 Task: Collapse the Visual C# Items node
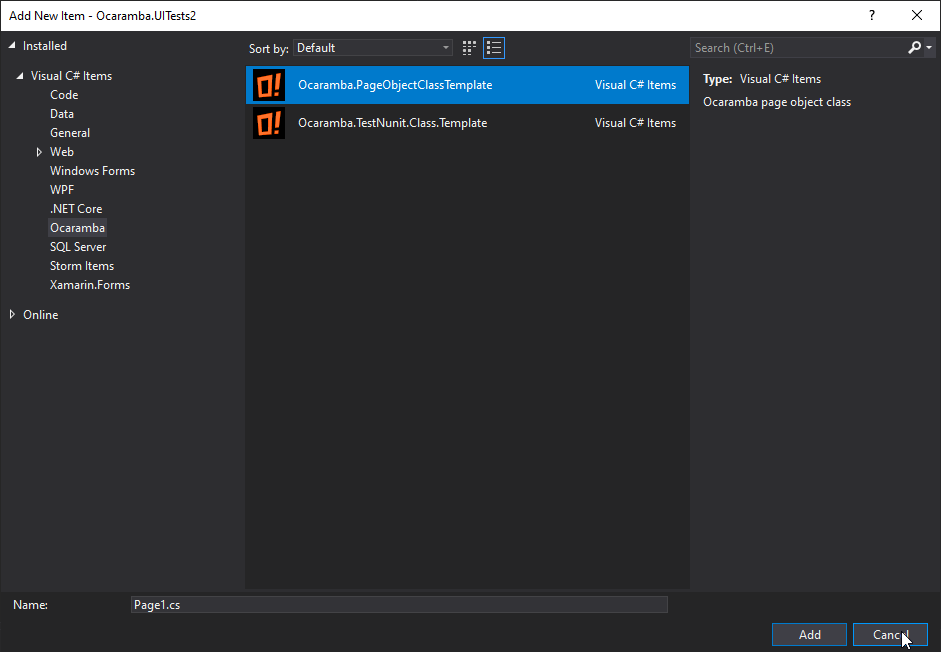[x=20, y=76]
